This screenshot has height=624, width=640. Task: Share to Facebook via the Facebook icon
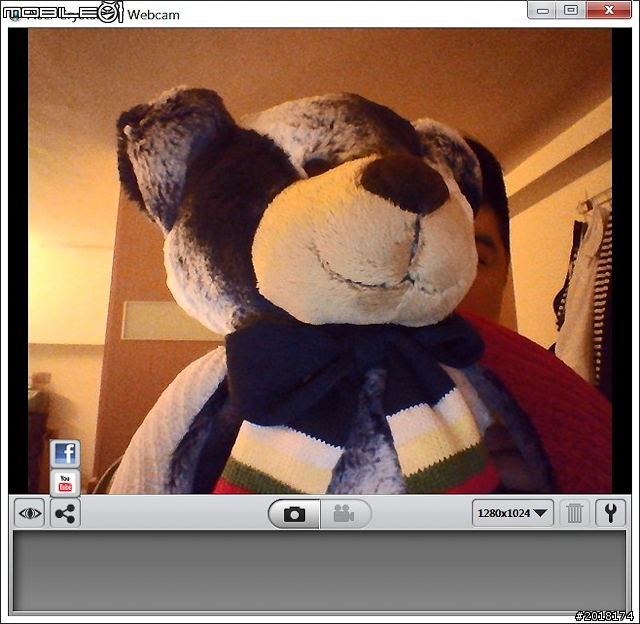tap(65, 453)
